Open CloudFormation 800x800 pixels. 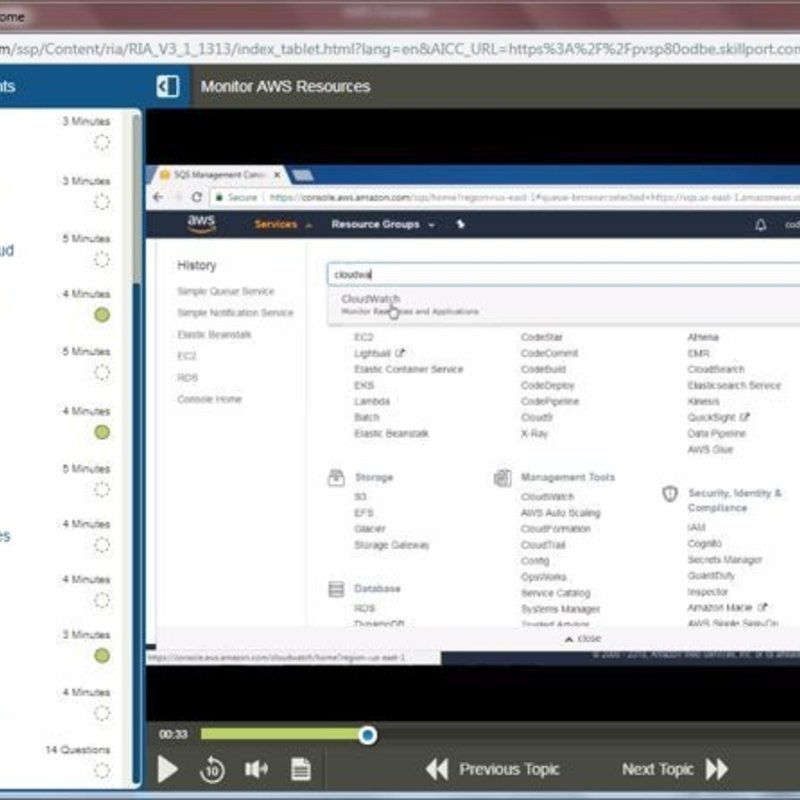(556, 529)
